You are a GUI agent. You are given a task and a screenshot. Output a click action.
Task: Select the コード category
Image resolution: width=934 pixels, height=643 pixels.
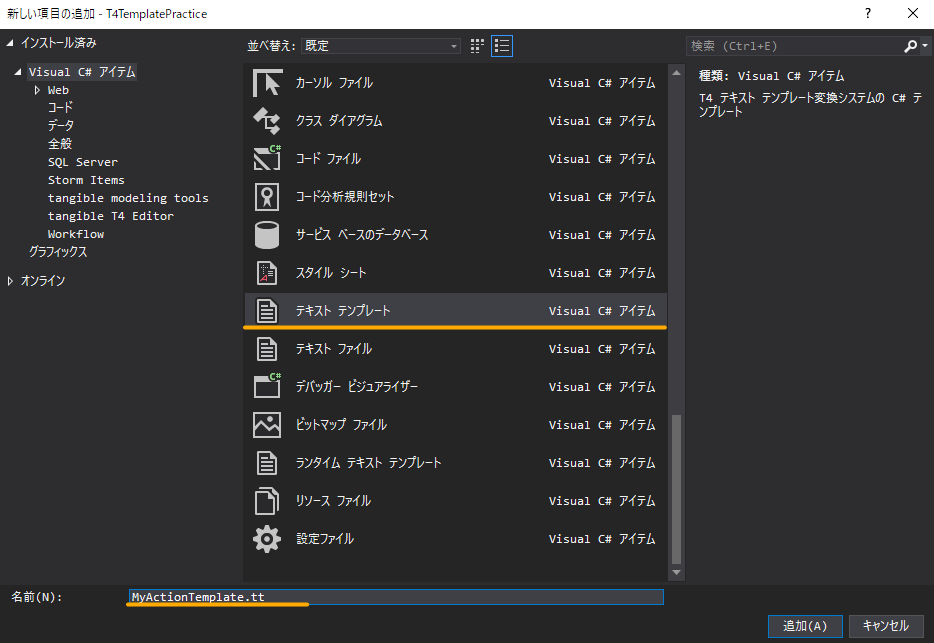(x=60, y=108)
